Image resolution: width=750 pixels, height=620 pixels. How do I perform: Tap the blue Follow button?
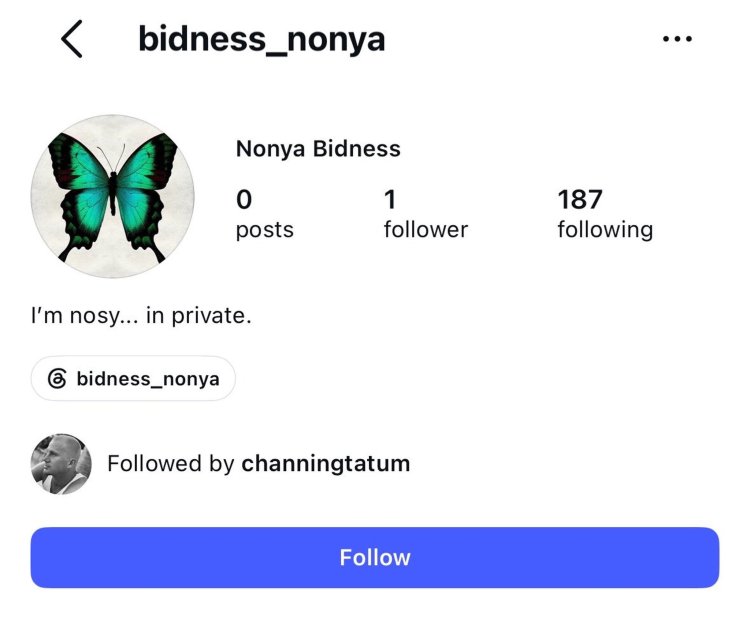coord(375,557)
